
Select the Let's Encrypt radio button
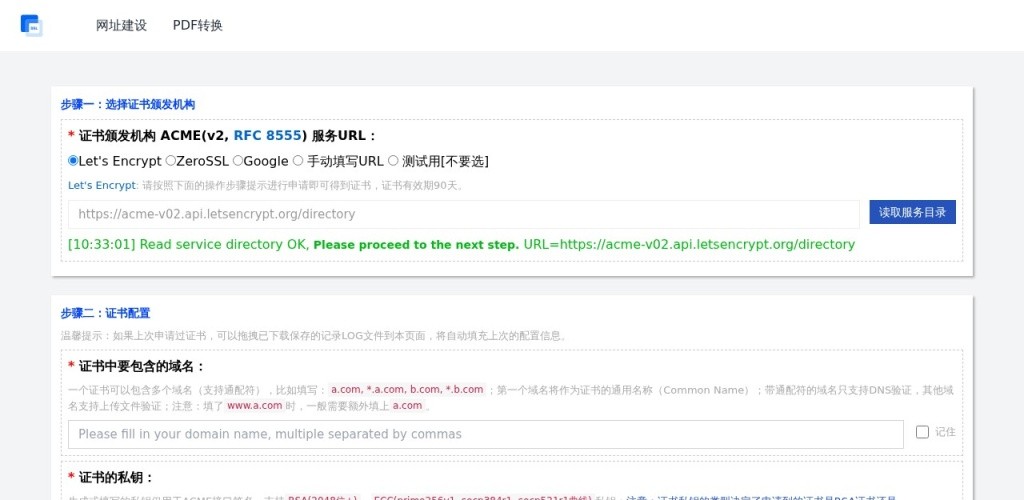pyautogui.click(x=73, y=161)
